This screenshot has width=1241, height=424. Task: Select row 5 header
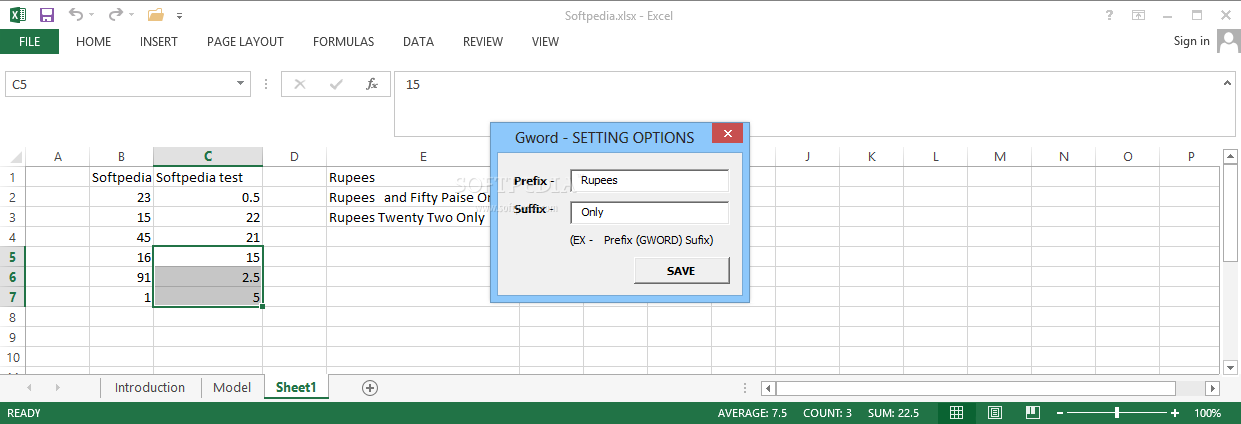tap(12, 257)
